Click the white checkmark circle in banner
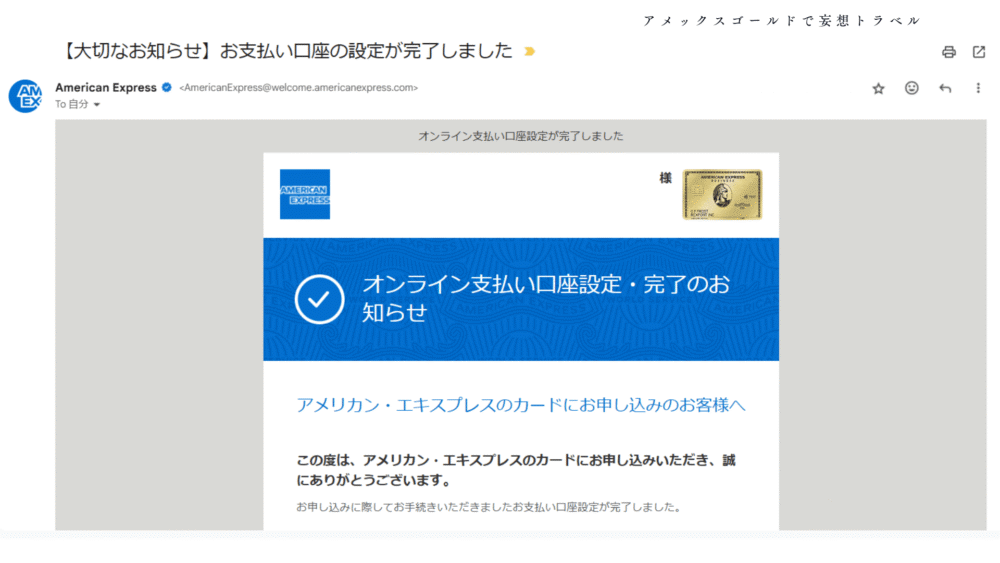The height and width of the screenshot is (563, 1000). [x=319, y=299]
